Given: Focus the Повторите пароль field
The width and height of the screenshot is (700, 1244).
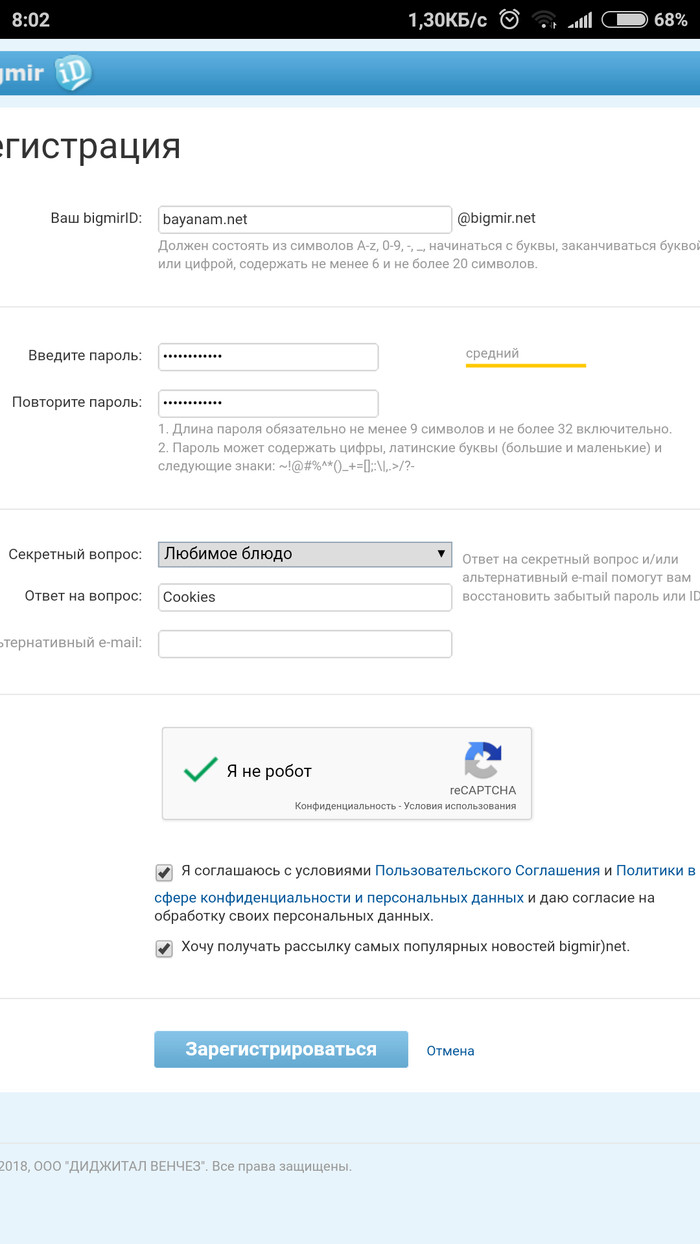Looking at the screenshot, I should (268, 403).
